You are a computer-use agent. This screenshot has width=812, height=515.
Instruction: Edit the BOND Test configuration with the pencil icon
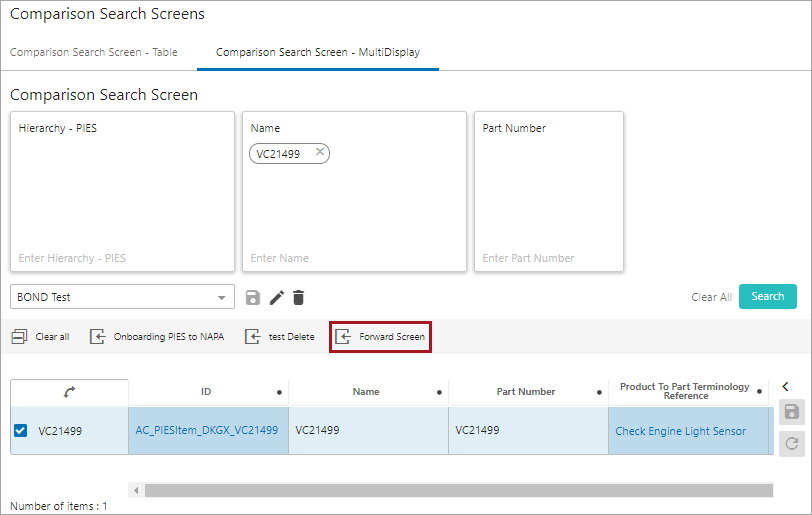[x=277, y=297]
